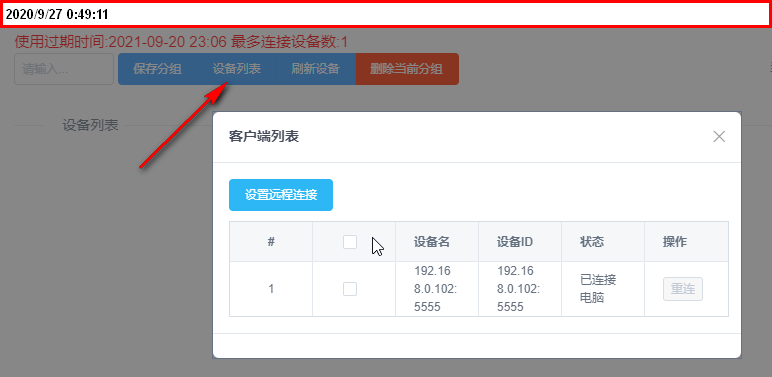772x377 pixels.
Task: Click the 设置远程连接 button
Action: pyautogui.click(x=281, y=195)
